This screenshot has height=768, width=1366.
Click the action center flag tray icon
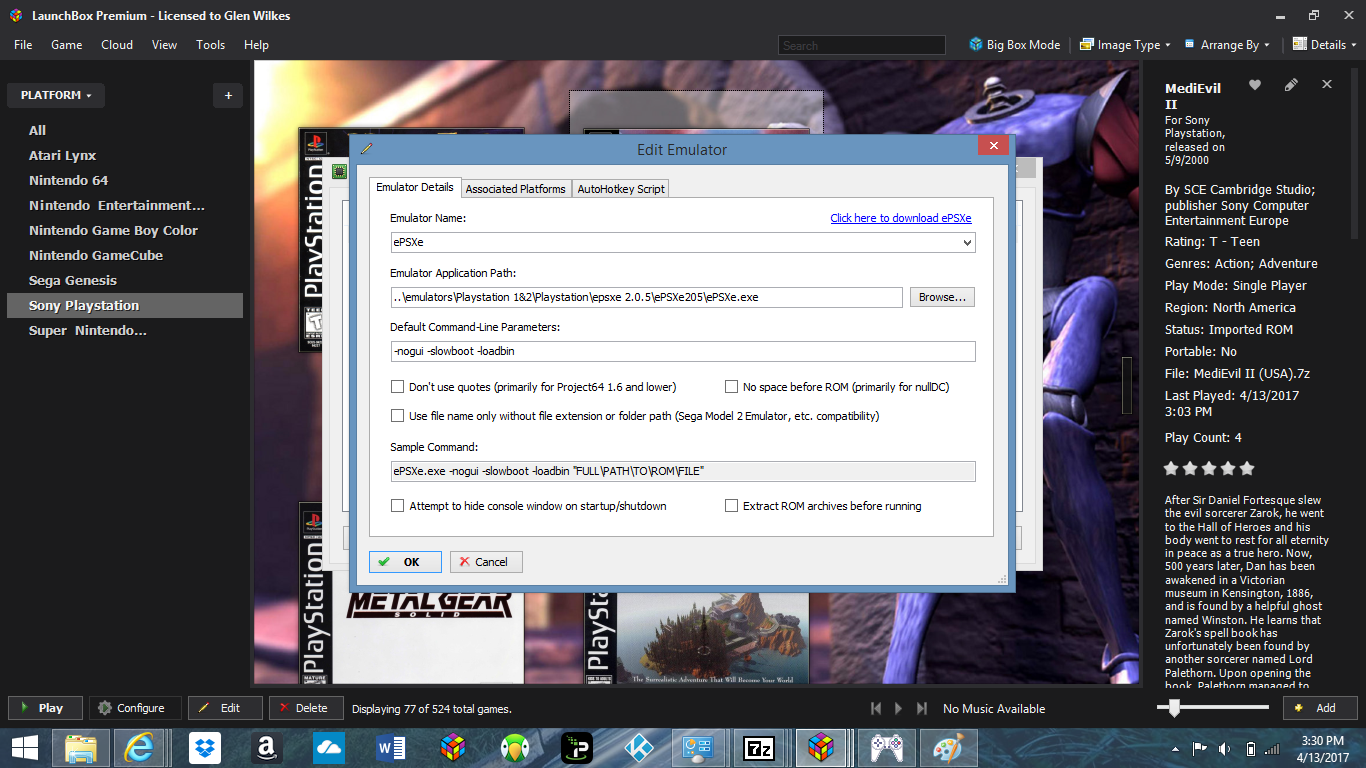1199,748
